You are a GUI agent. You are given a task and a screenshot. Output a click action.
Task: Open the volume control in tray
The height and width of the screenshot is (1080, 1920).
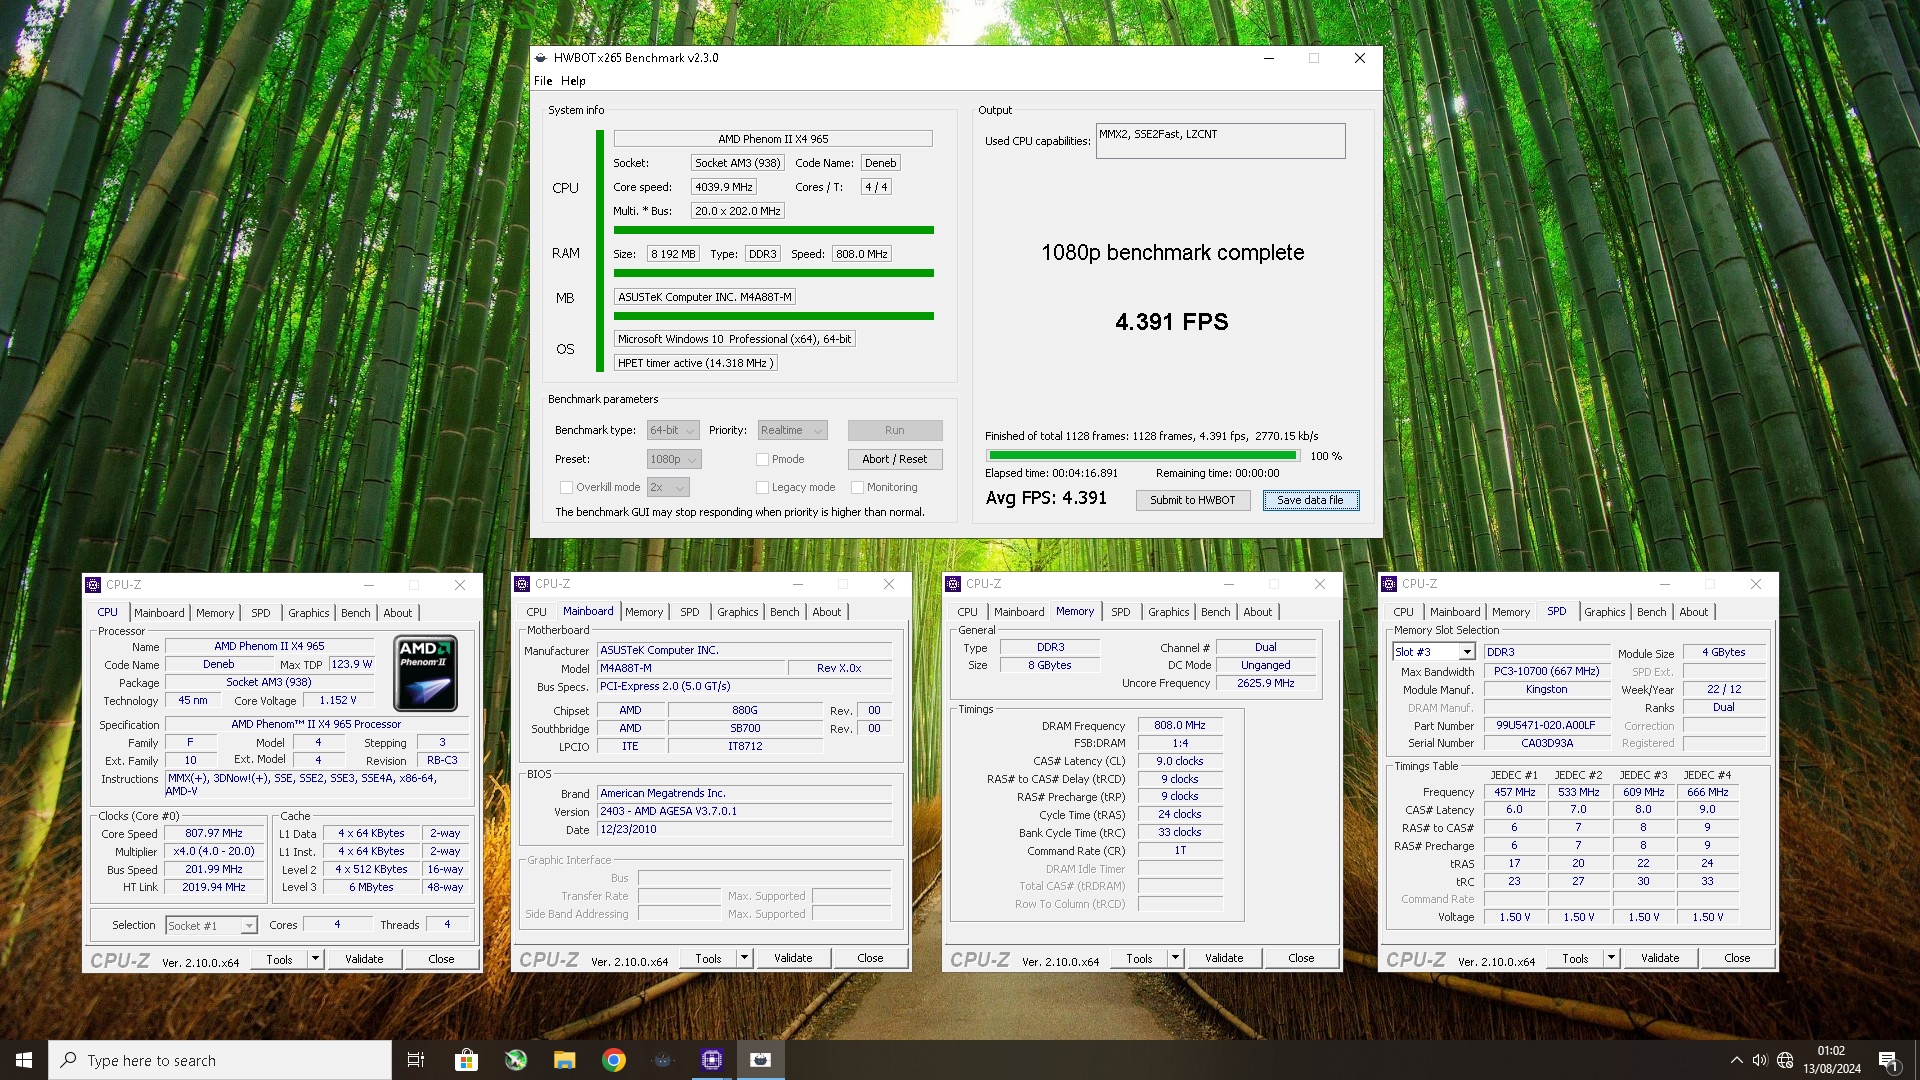click(1760, 1060)
